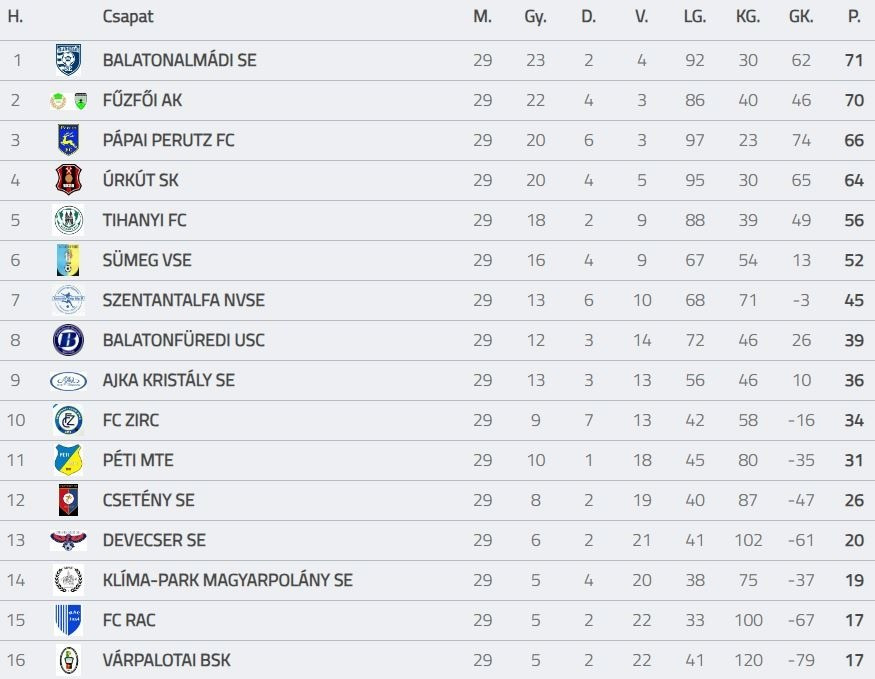Click the Pápai Perutz FC club logo

pos(68,140)
